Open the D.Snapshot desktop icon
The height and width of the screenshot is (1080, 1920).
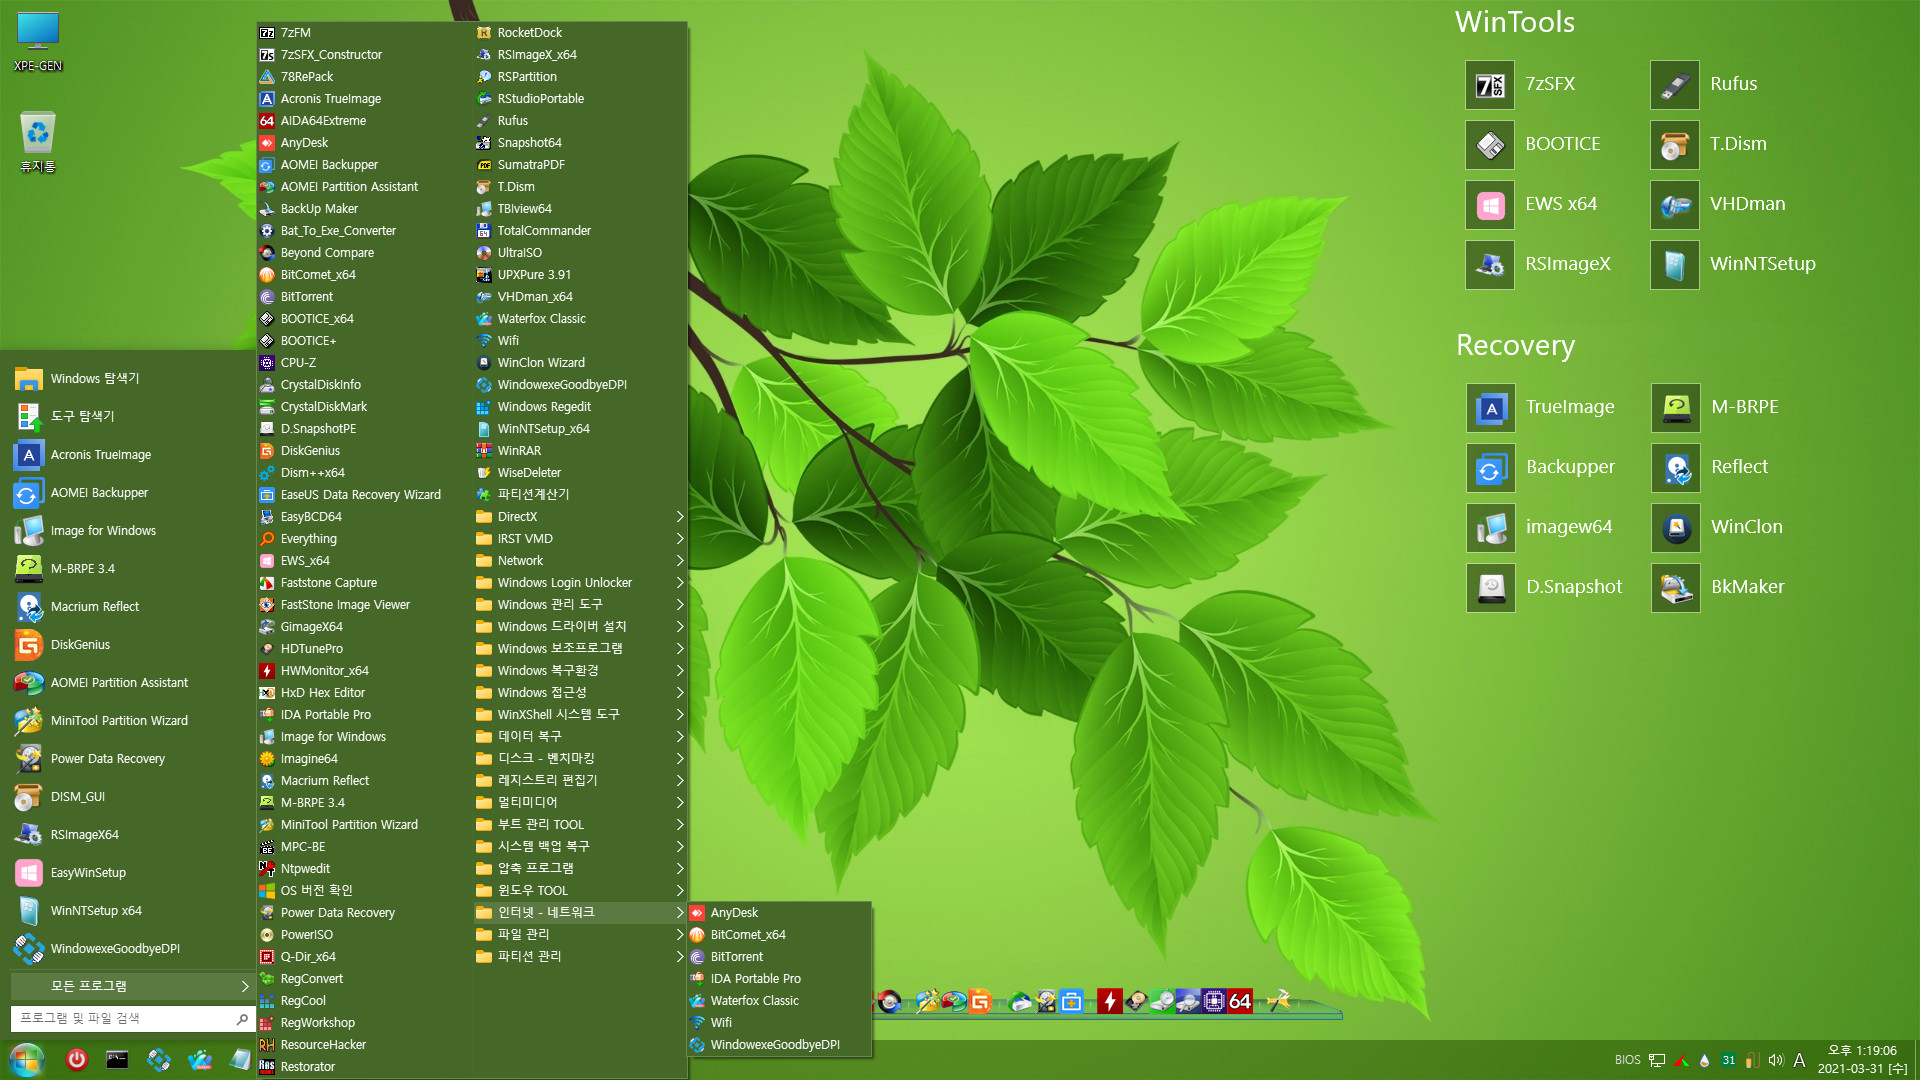pos(1491,588)
